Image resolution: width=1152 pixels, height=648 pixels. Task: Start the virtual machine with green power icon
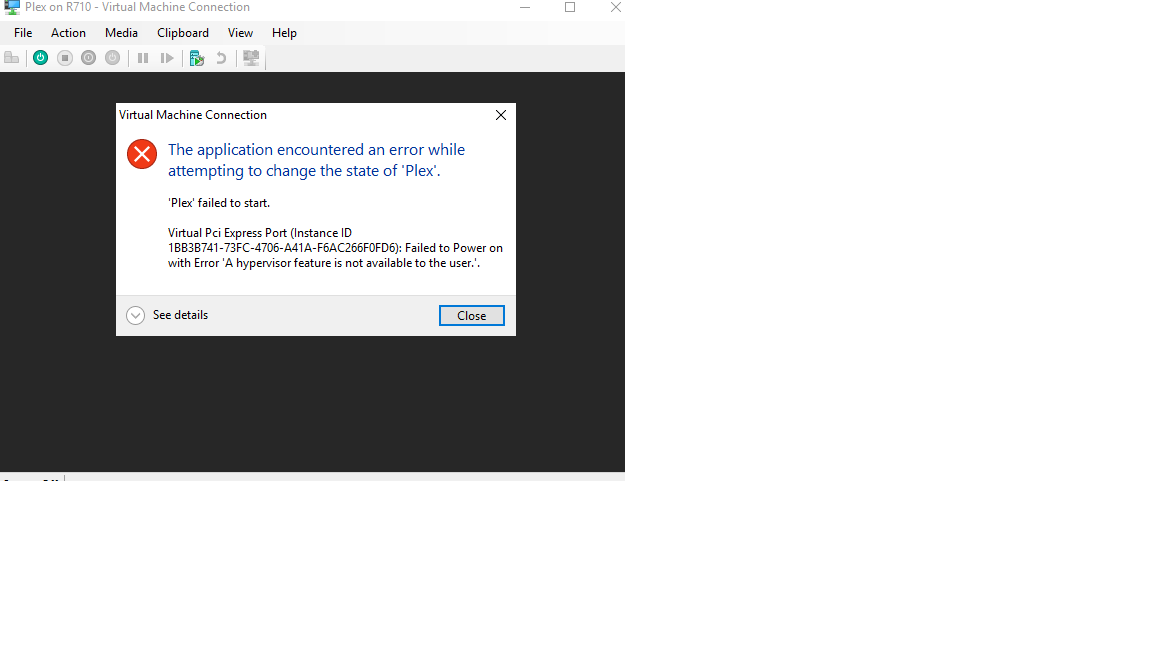40,58
